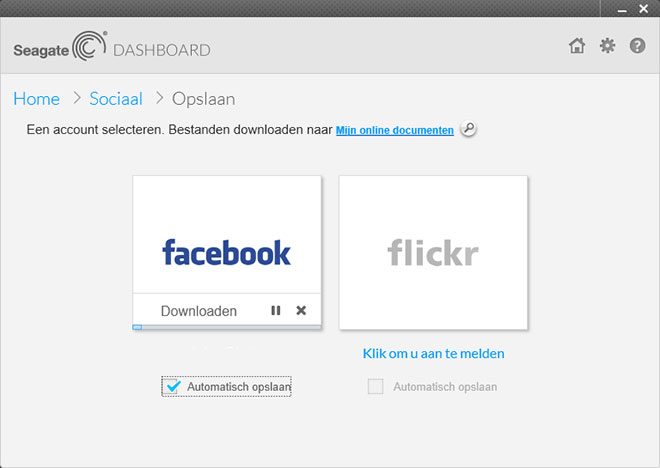Click the Seagate Dashboard logo
This screenshot has width=660, height=468.
pos(111,49)
